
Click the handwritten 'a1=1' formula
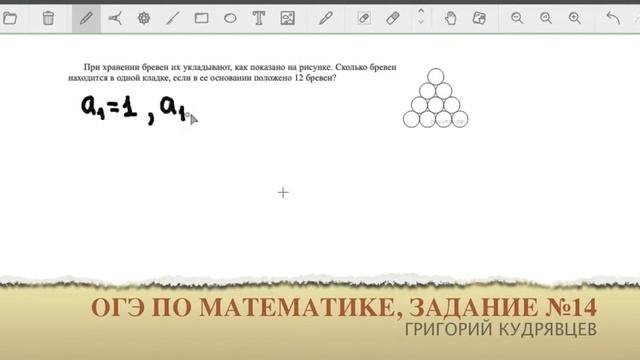click(109, 107)
